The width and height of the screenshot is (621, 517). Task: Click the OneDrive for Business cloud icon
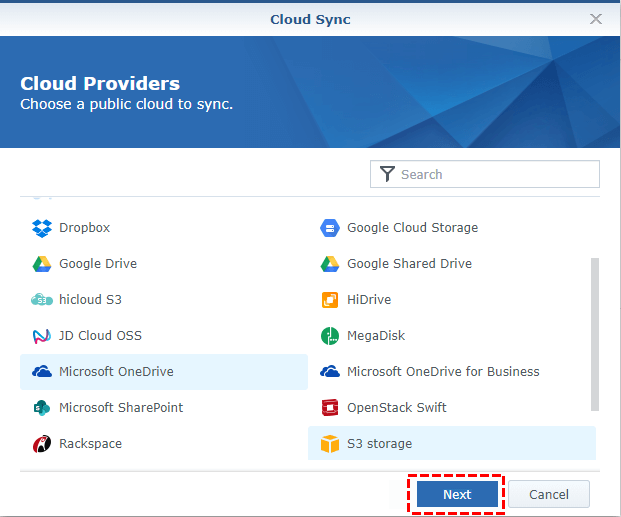coord(330,372)
